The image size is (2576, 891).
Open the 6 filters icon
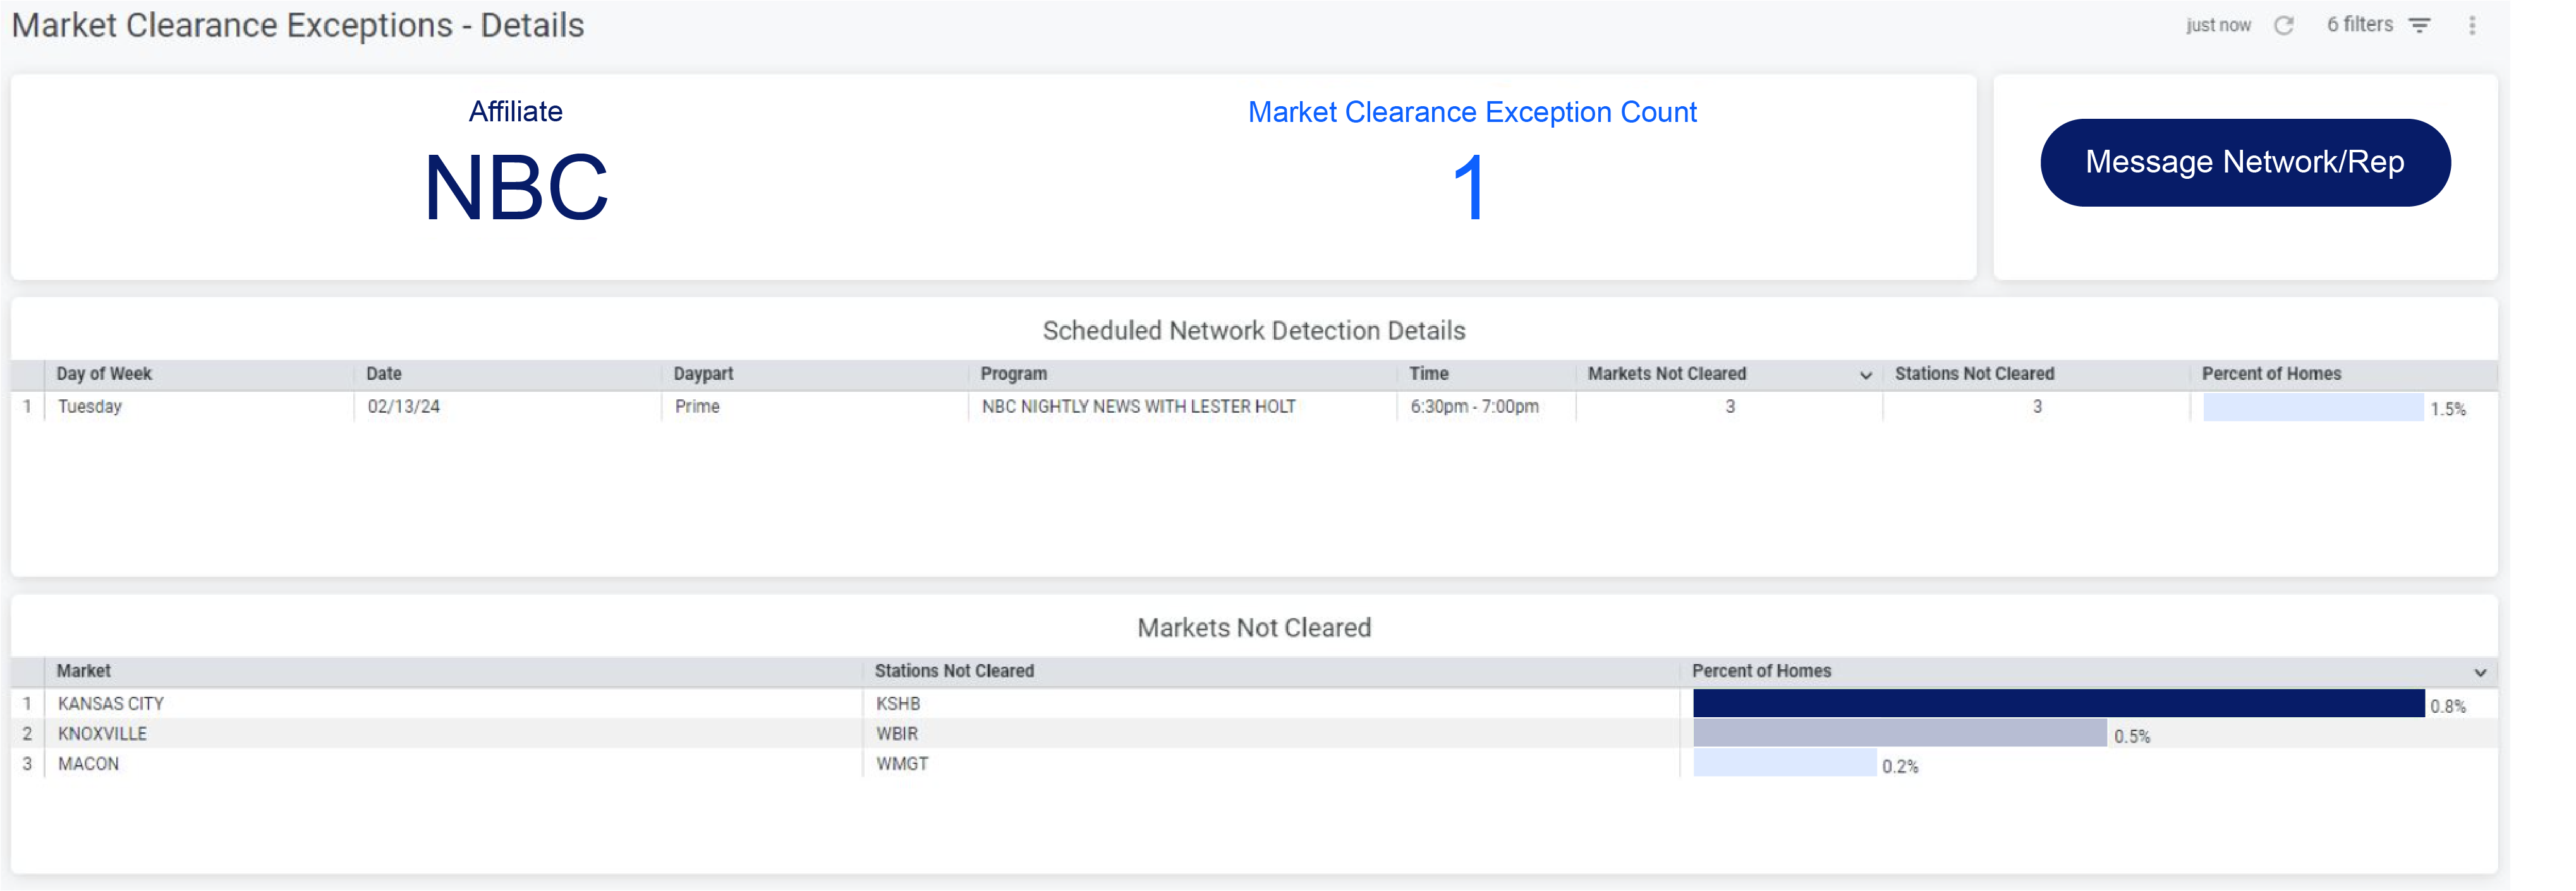point(2419,25)
